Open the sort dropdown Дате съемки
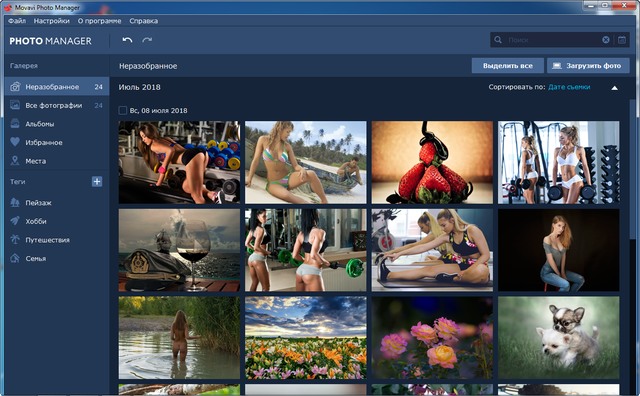 (x=569, y=87)
